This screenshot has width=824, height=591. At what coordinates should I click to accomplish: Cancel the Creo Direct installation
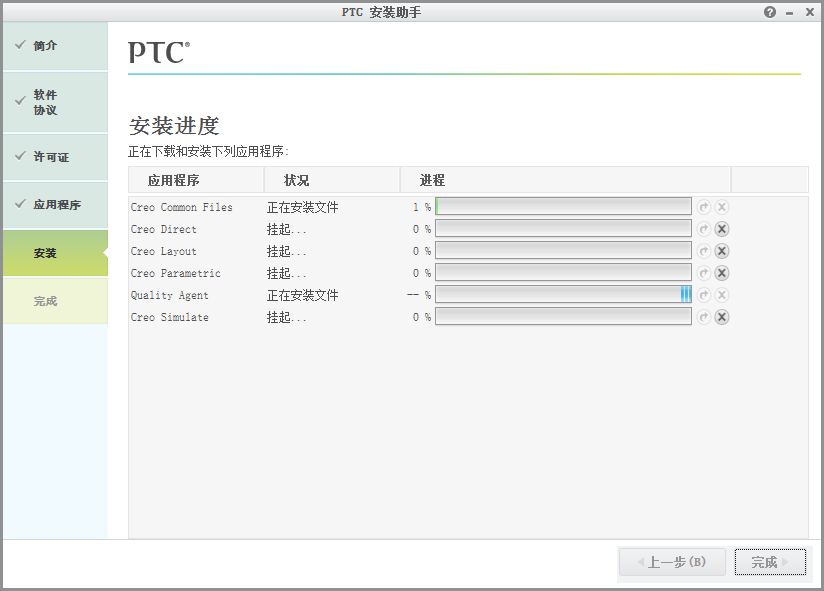click(x=722, y=229)
